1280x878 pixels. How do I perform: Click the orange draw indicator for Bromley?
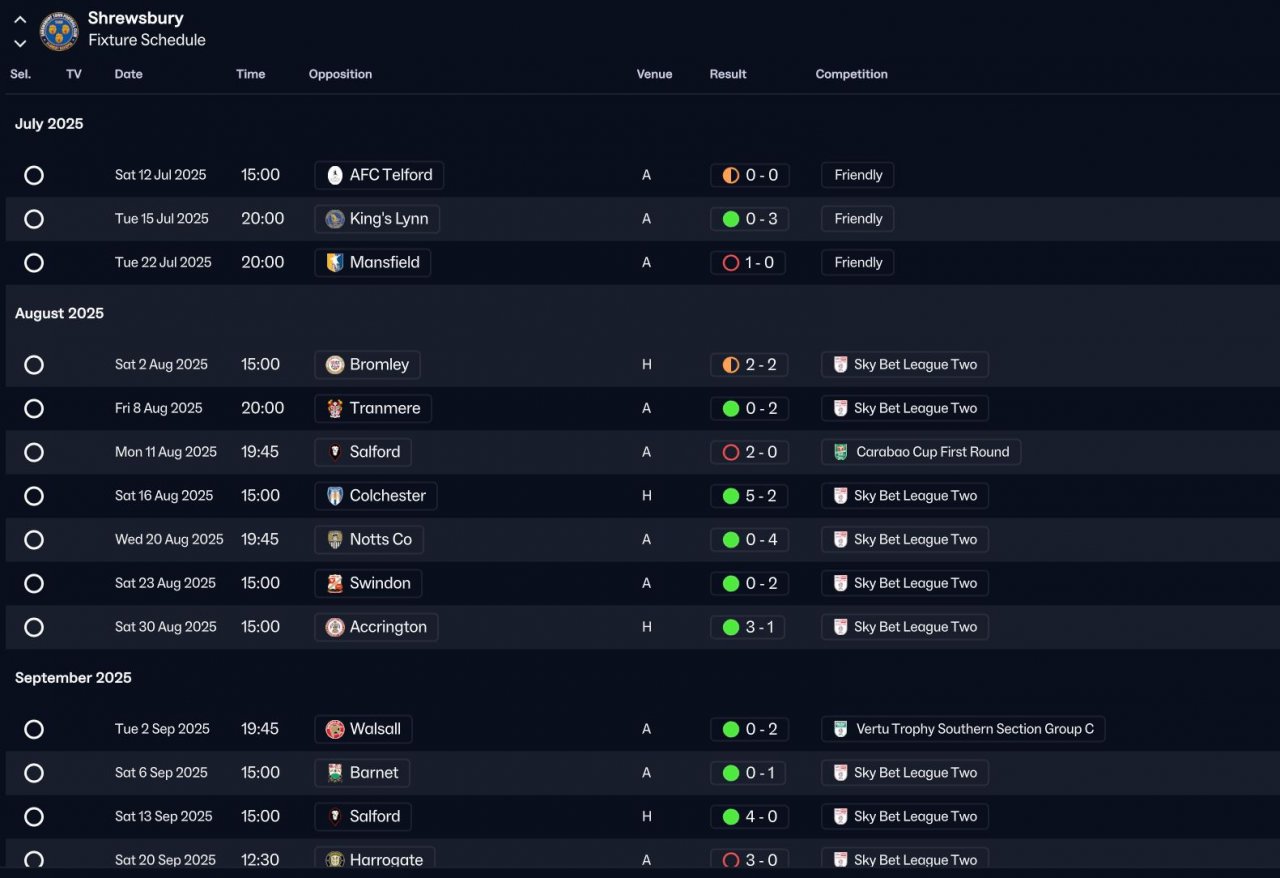(x=731, y=365)
